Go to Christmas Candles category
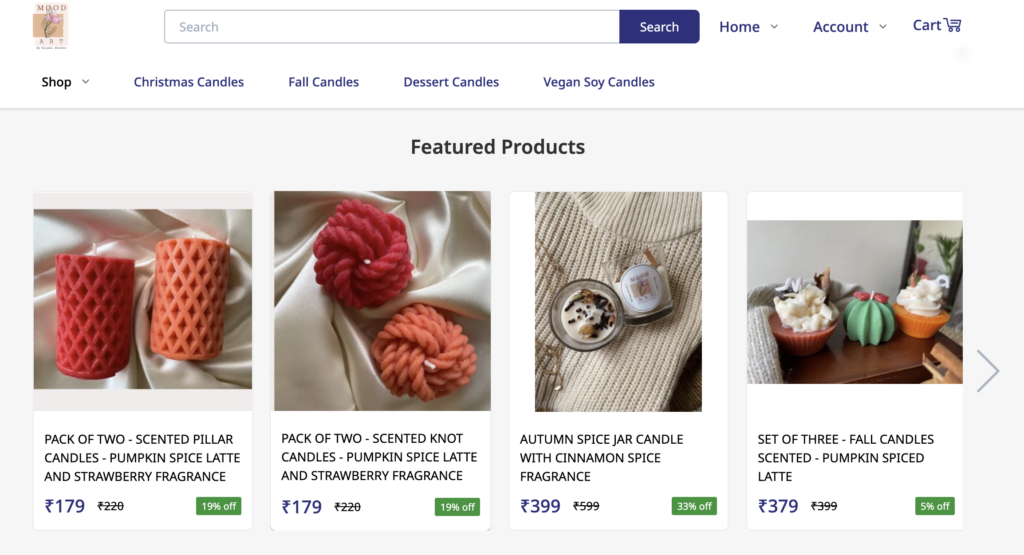Viewport: 1024px width, 555px height. (x=189, y=82)
